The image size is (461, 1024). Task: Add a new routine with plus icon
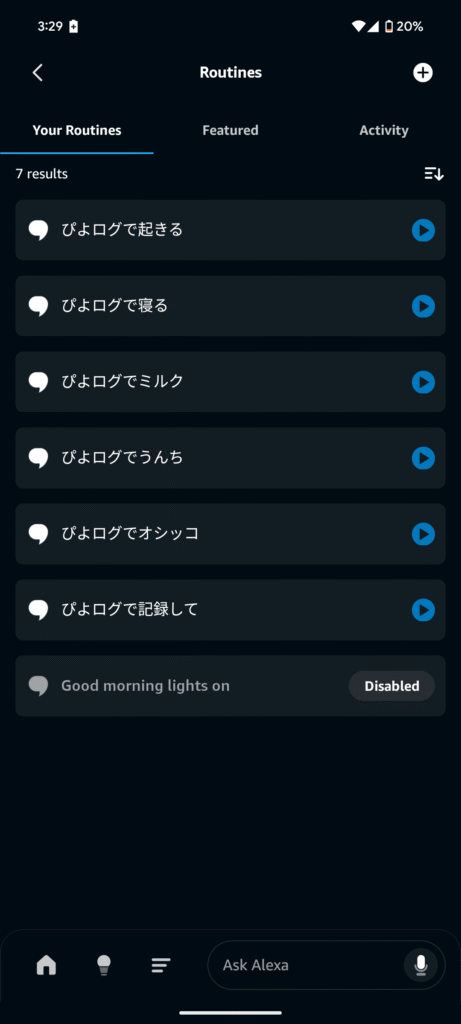click(x=423, y=72)
